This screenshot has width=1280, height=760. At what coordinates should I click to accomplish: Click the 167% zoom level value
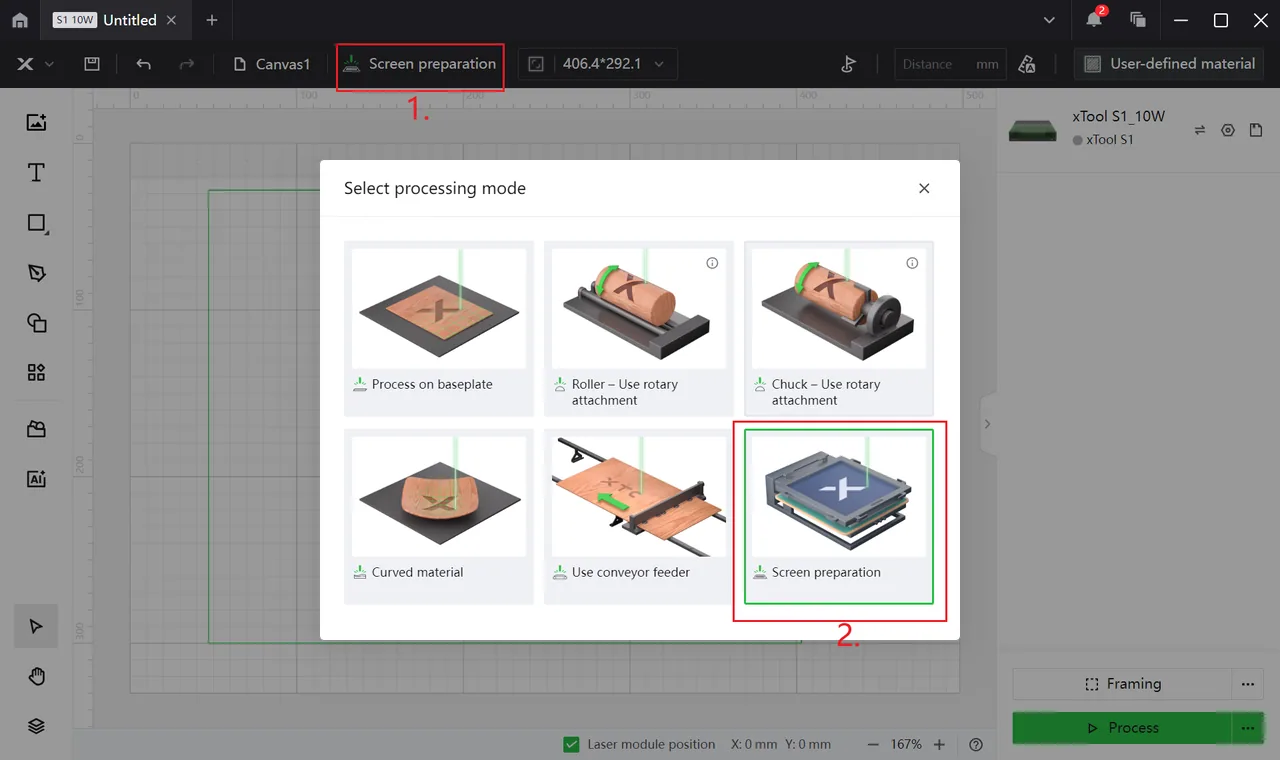point(906,744)
